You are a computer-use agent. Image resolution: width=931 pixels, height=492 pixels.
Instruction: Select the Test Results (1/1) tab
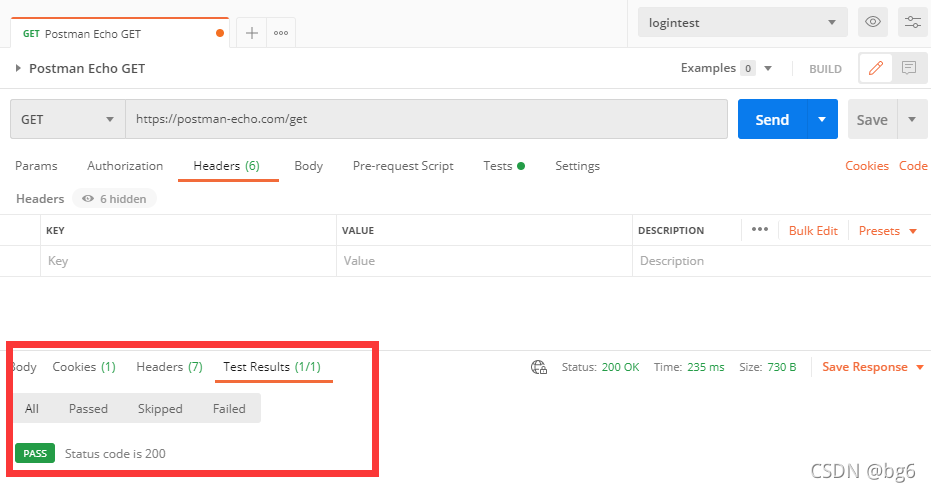[x=272, y=367]
